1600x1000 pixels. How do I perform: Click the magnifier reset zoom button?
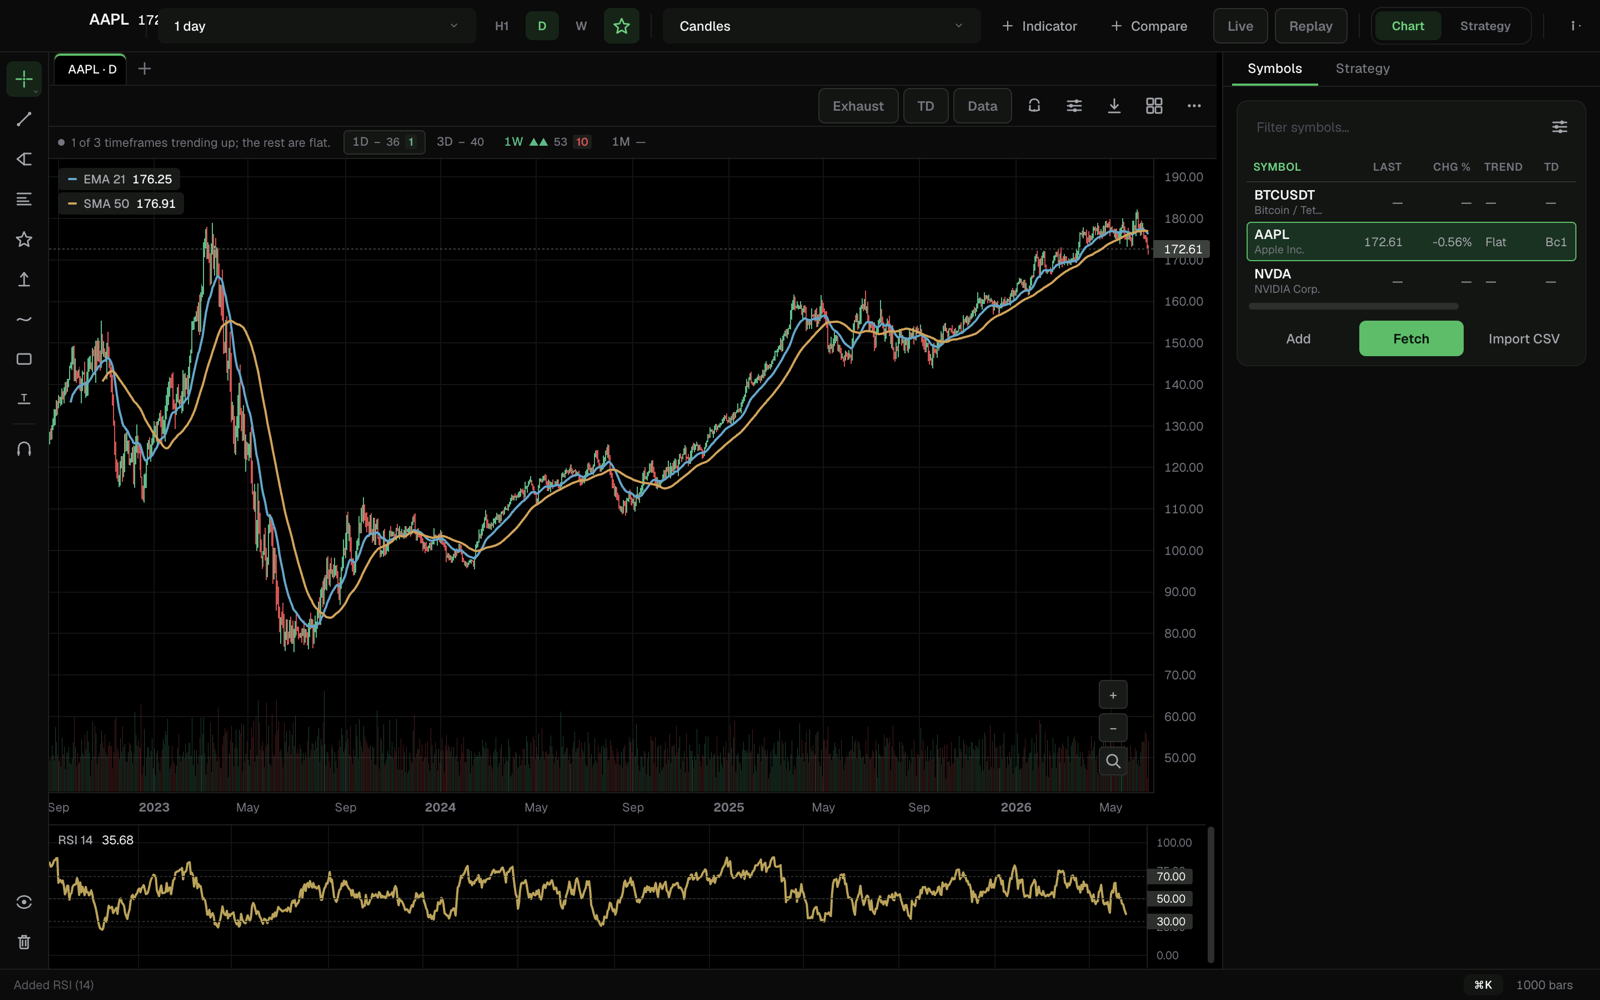[1113, 761]
